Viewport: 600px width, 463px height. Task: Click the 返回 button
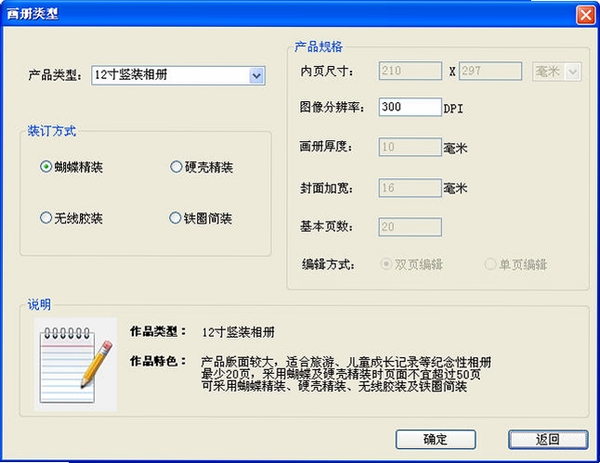[548, 439]
